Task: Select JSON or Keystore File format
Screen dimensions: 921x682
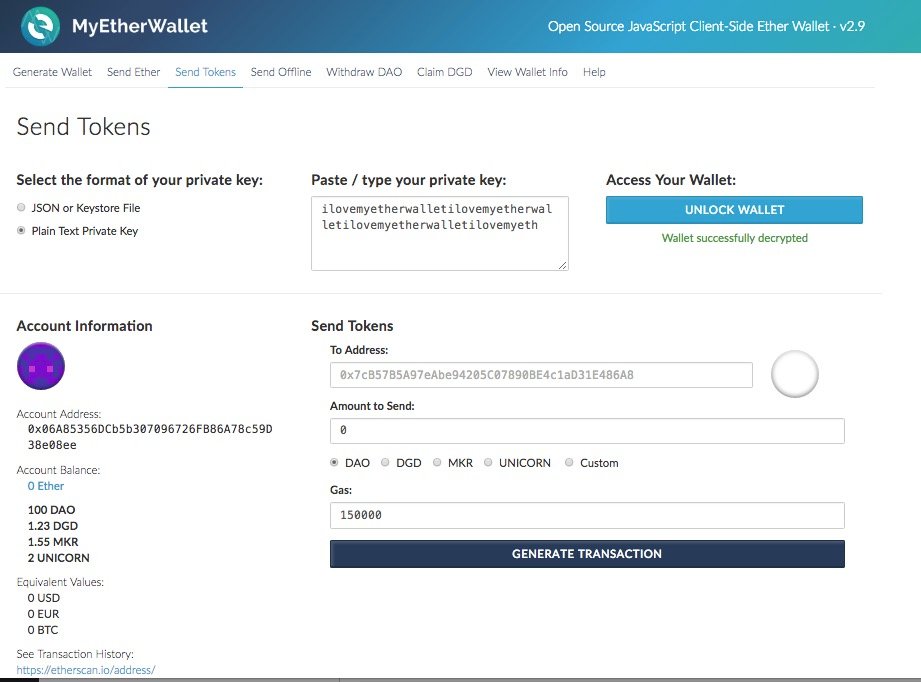Action: click(21, 207)
